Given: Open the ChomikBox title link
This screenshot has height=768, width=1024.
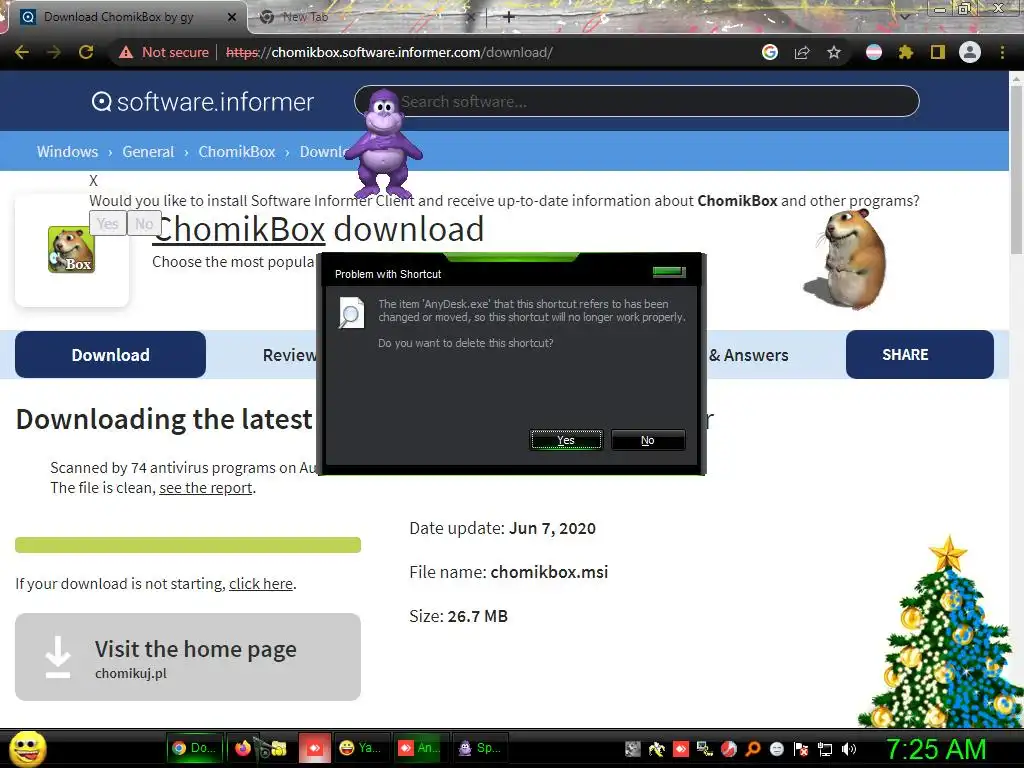Looking at the screenshot, I should (x=239, y=229).
